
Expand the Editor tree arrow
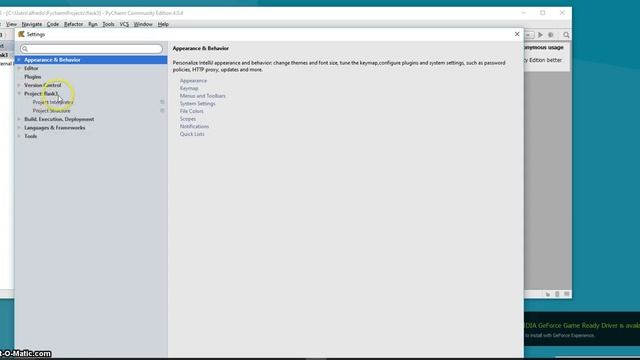tap(19, 69)
